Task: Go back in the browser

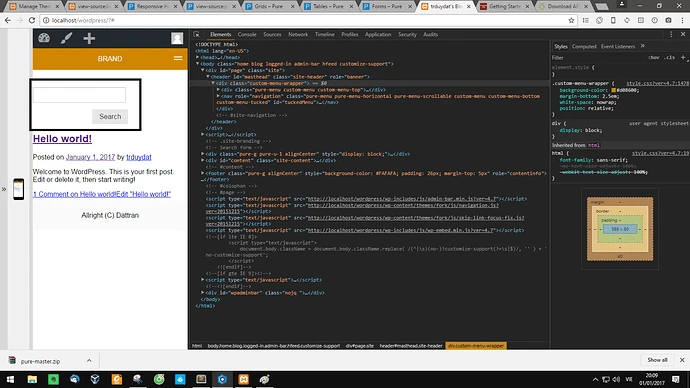Action: click(x=7, y=20)
